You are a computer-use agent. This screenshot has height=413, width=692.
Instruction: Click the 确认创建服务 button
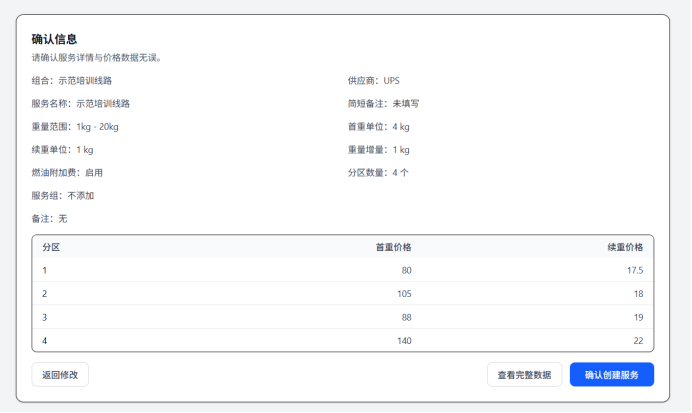(x=611, y=375)
